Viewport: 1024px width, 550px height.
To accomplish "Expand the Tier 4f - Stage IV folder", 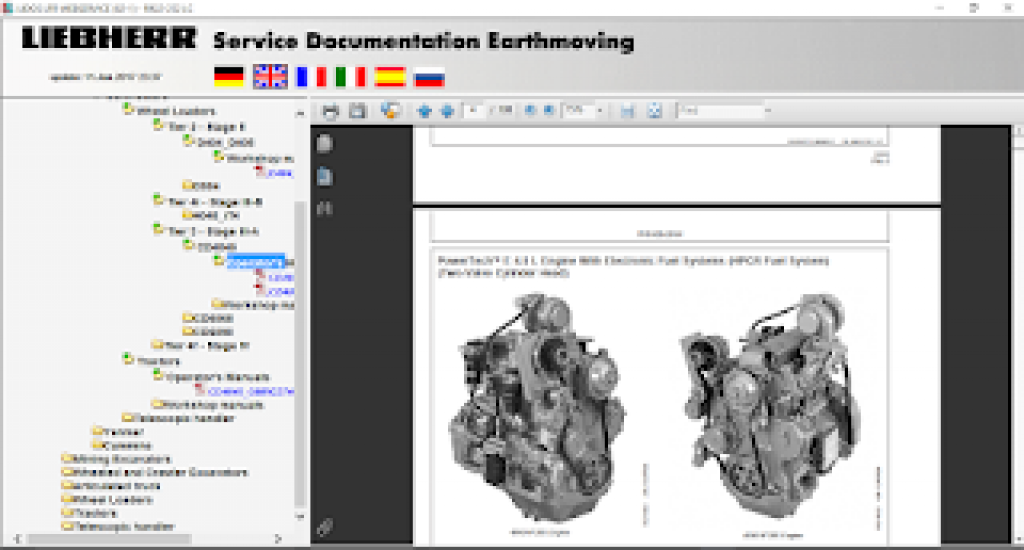I will point(158,345).
